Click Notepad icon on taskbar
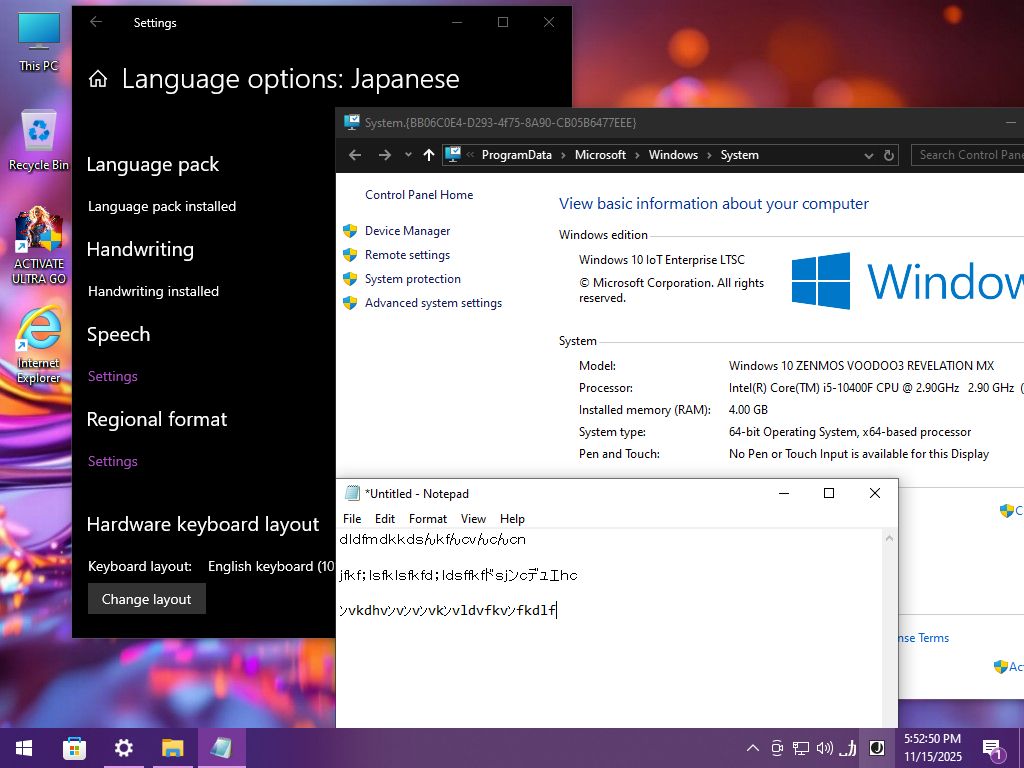 (221, 748)
